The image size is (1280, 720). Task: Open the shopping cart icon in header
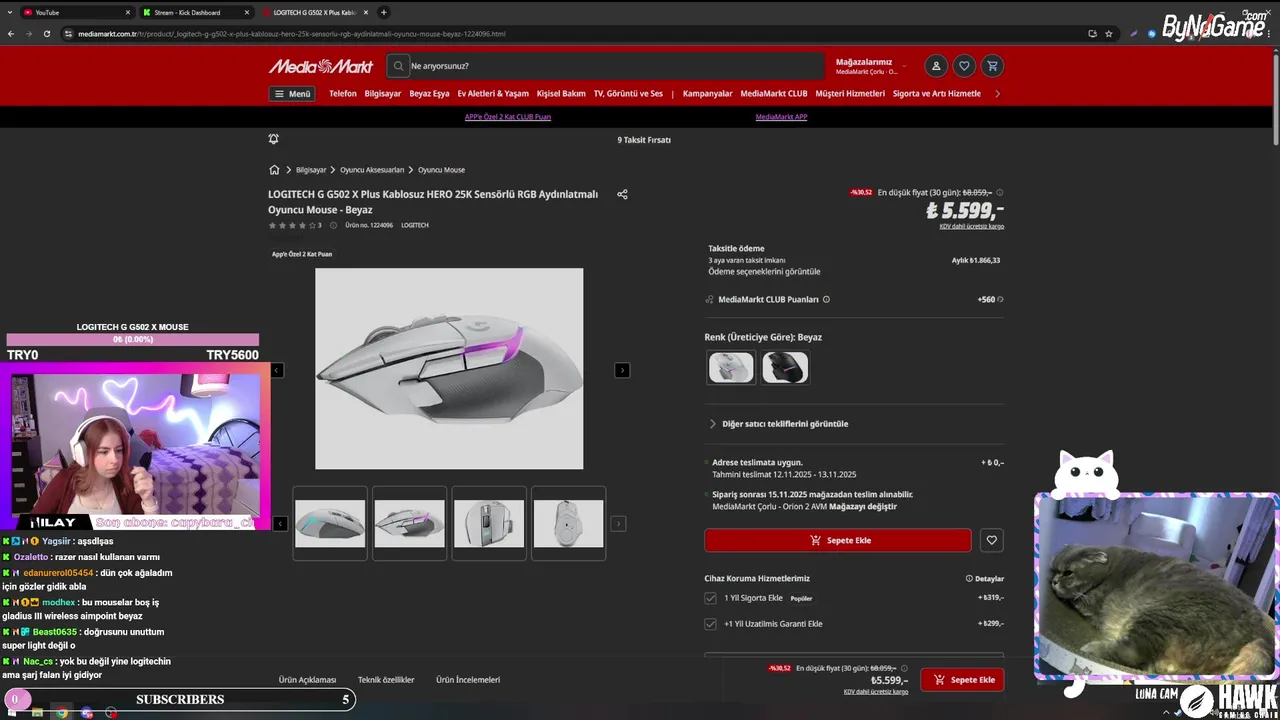pos(992,66)
